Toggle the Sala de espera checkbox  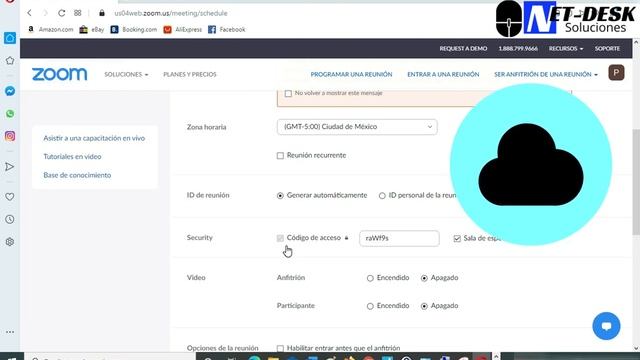coord(457,238)
